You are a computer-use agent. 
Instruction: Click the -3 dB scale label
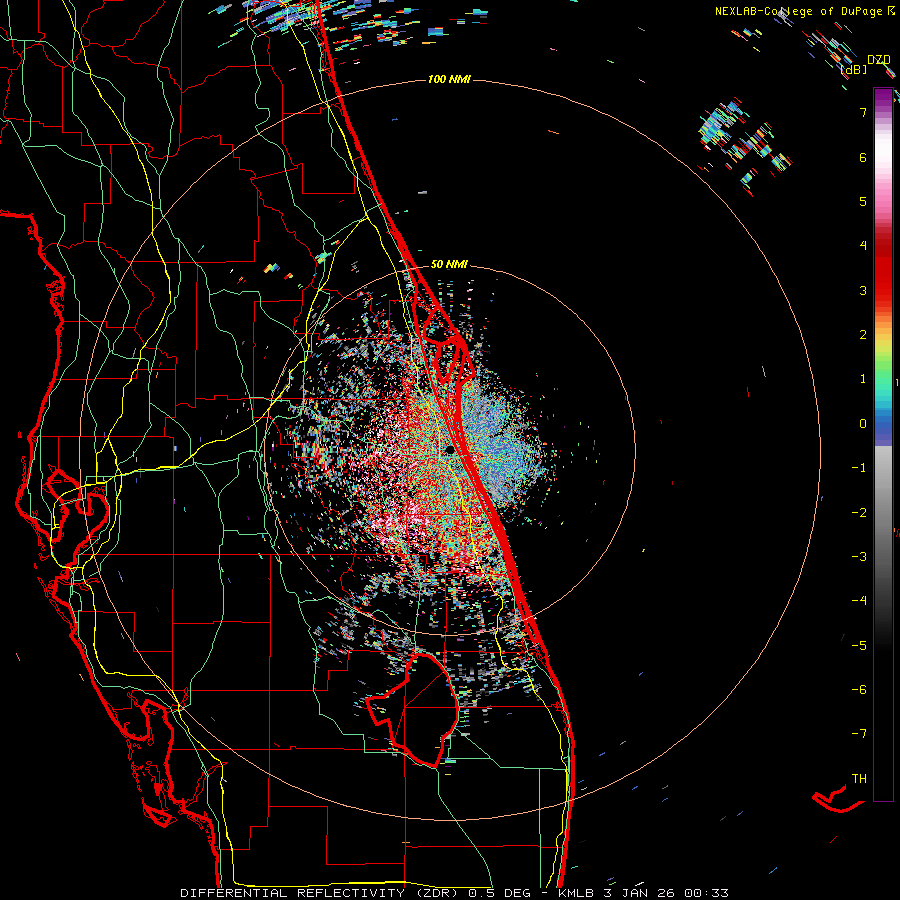pos(859,557)
